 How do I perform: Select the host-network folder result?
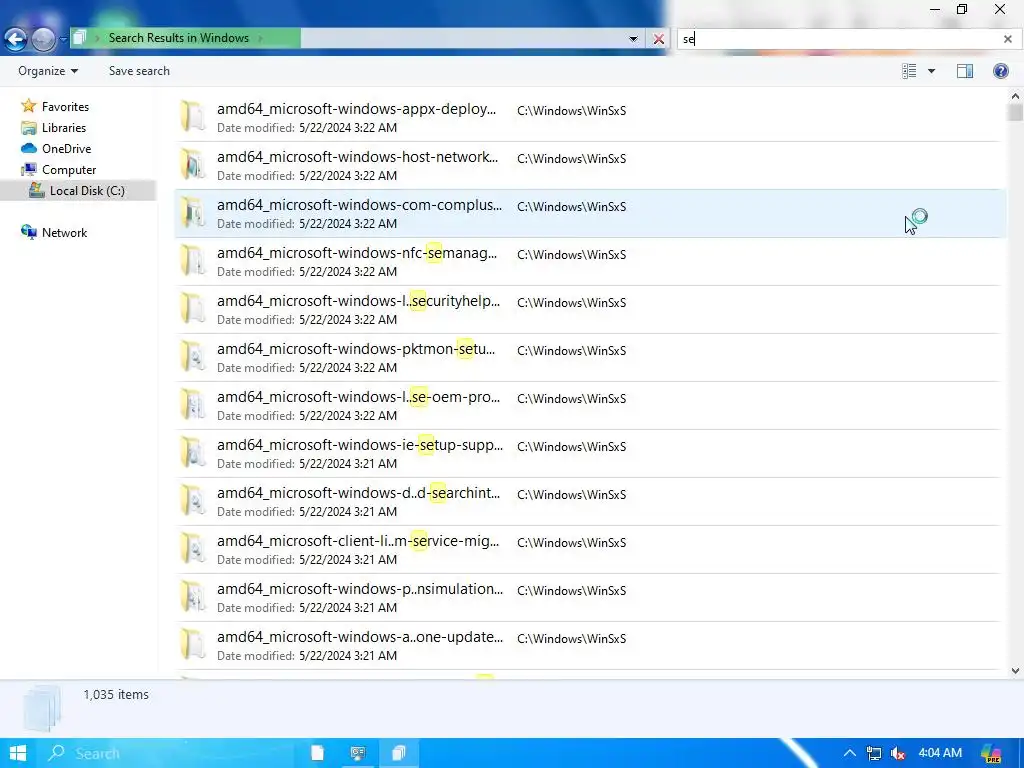tap(588, 165)
